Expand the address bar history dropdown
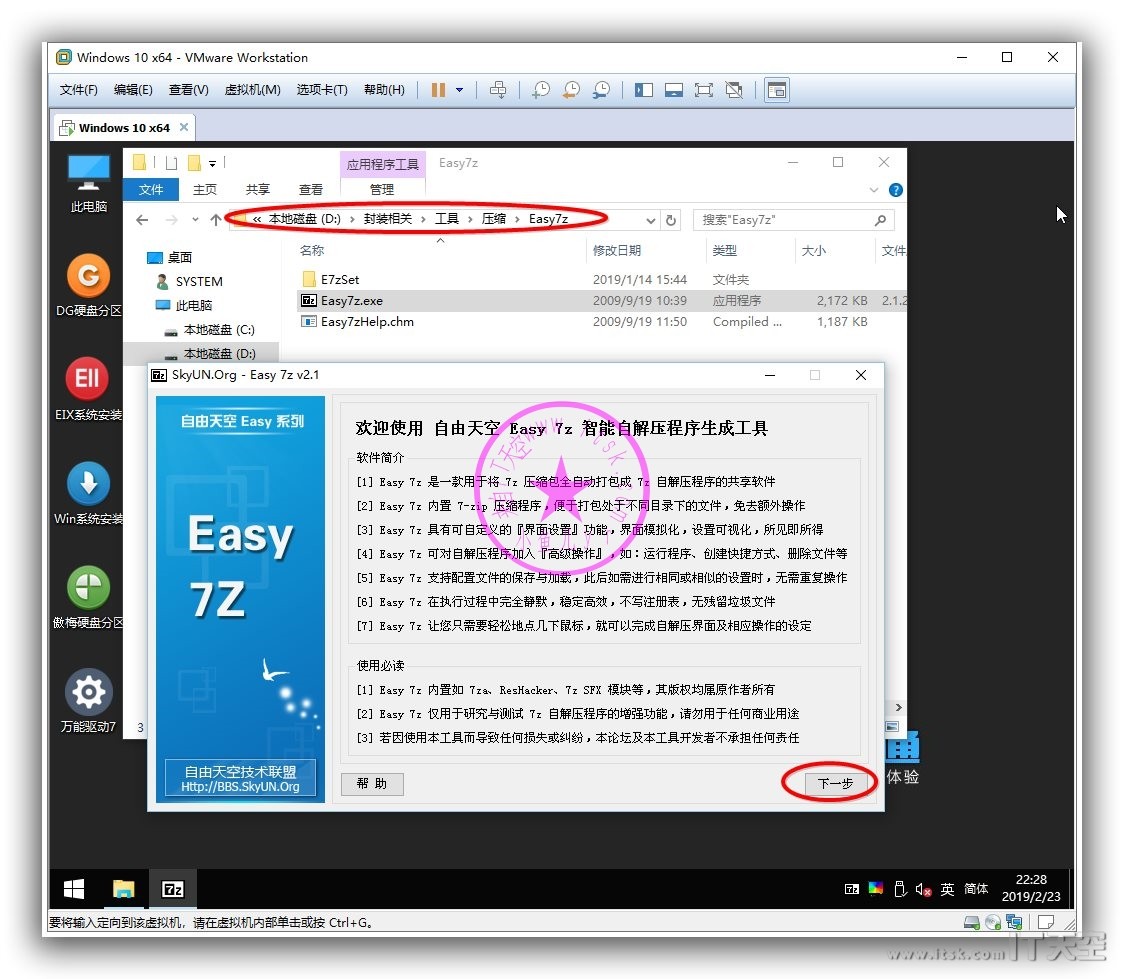 (x=650, y=220)
